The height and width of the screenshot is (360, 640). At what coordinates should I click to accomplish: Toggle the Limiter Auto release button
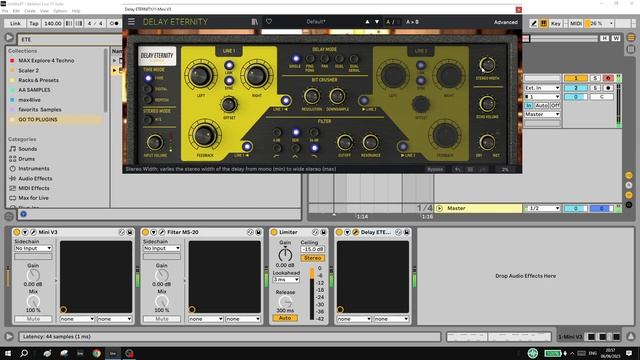click(x=285, y=318)
